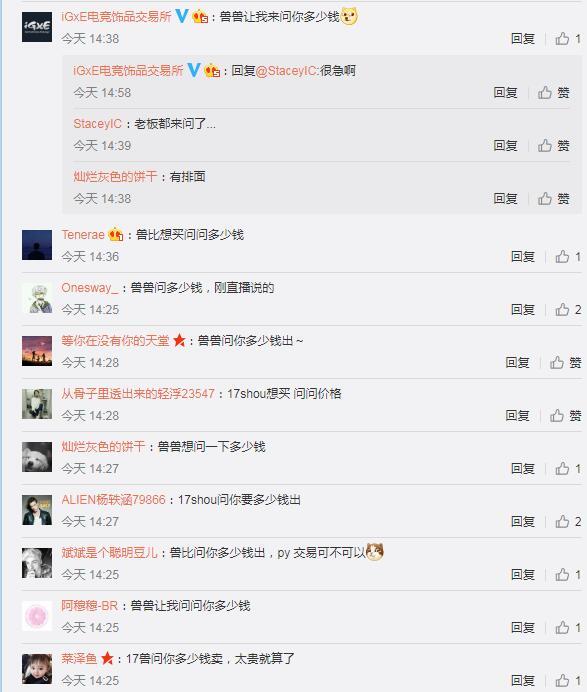This screenshot has height=692, width=587.
Task: Like 斌斌是个聪明豆儿's comment
Action: tap(568, 574)
